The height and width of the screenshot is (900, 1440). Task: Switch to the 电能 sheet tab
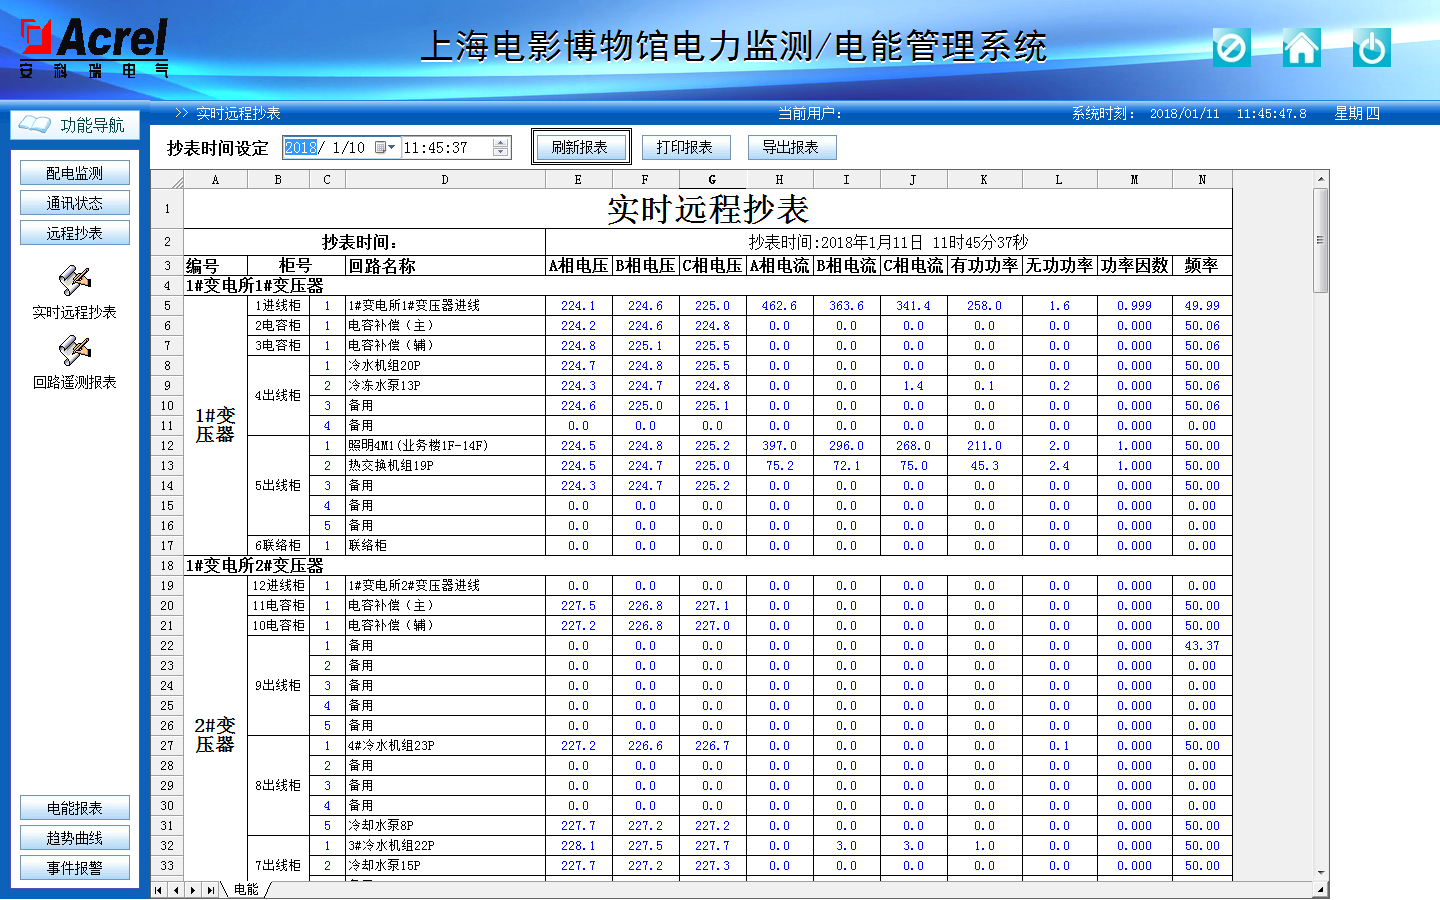tap(246, 889)
